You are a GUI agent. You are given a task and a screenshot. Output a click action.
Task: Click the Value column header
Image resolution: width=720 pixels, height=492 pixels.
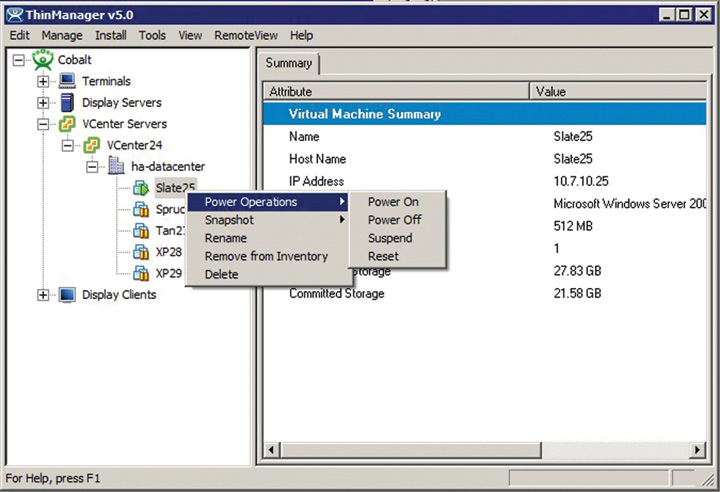click(x=618, y=91)
